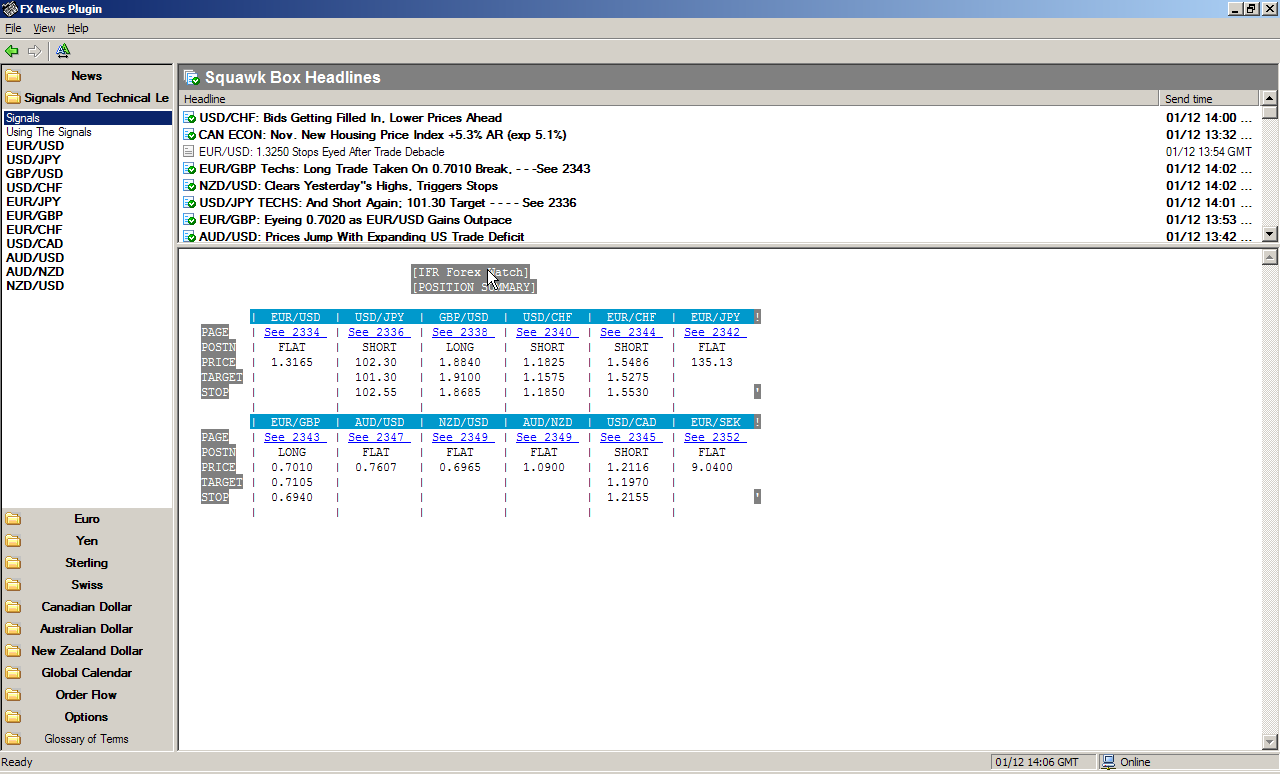
Task: Expand the Options sidebar section
Action: pos(86,717)
